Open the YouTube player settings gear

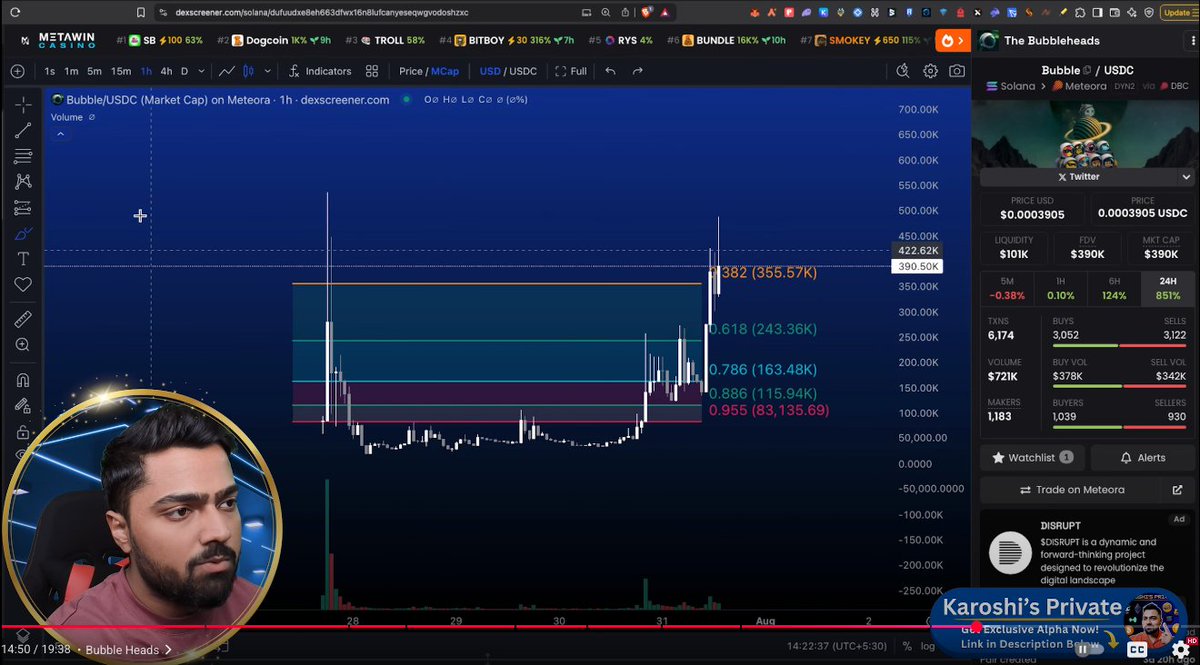(x=1180, y=649)
